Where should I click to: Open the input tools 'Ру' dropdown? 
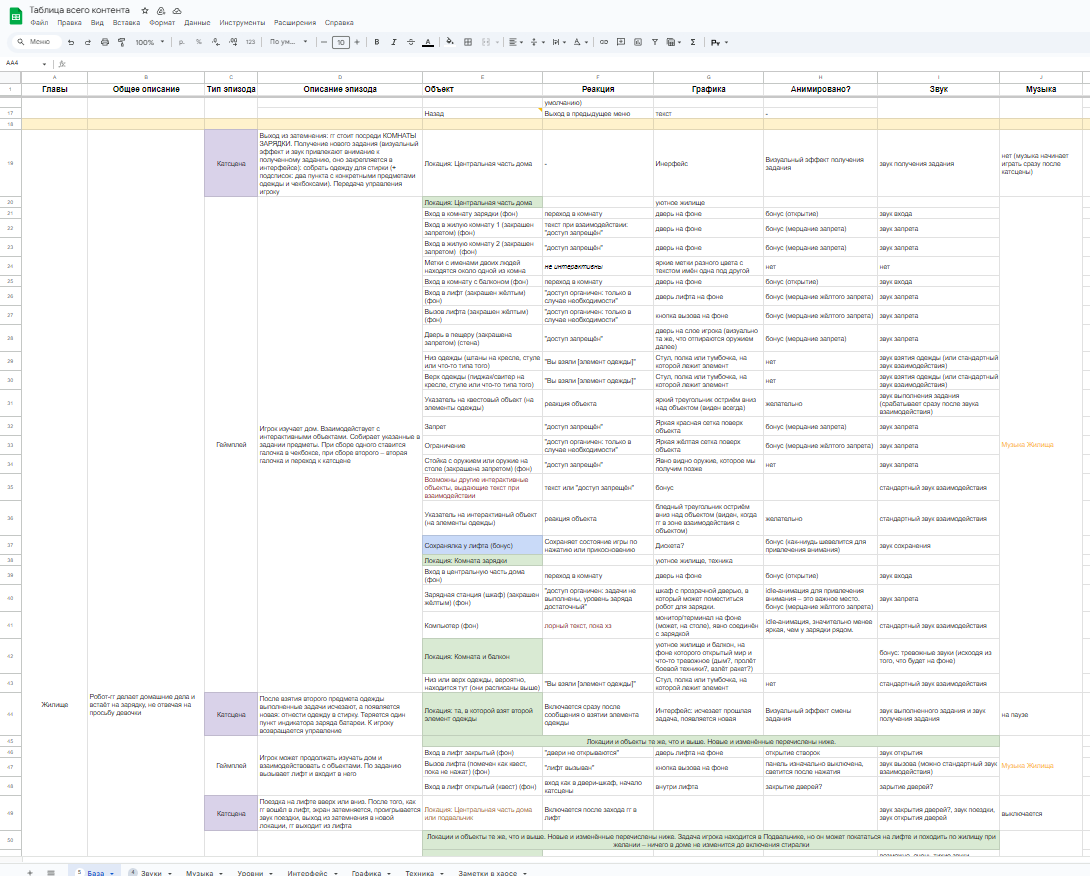click(719, 42)
